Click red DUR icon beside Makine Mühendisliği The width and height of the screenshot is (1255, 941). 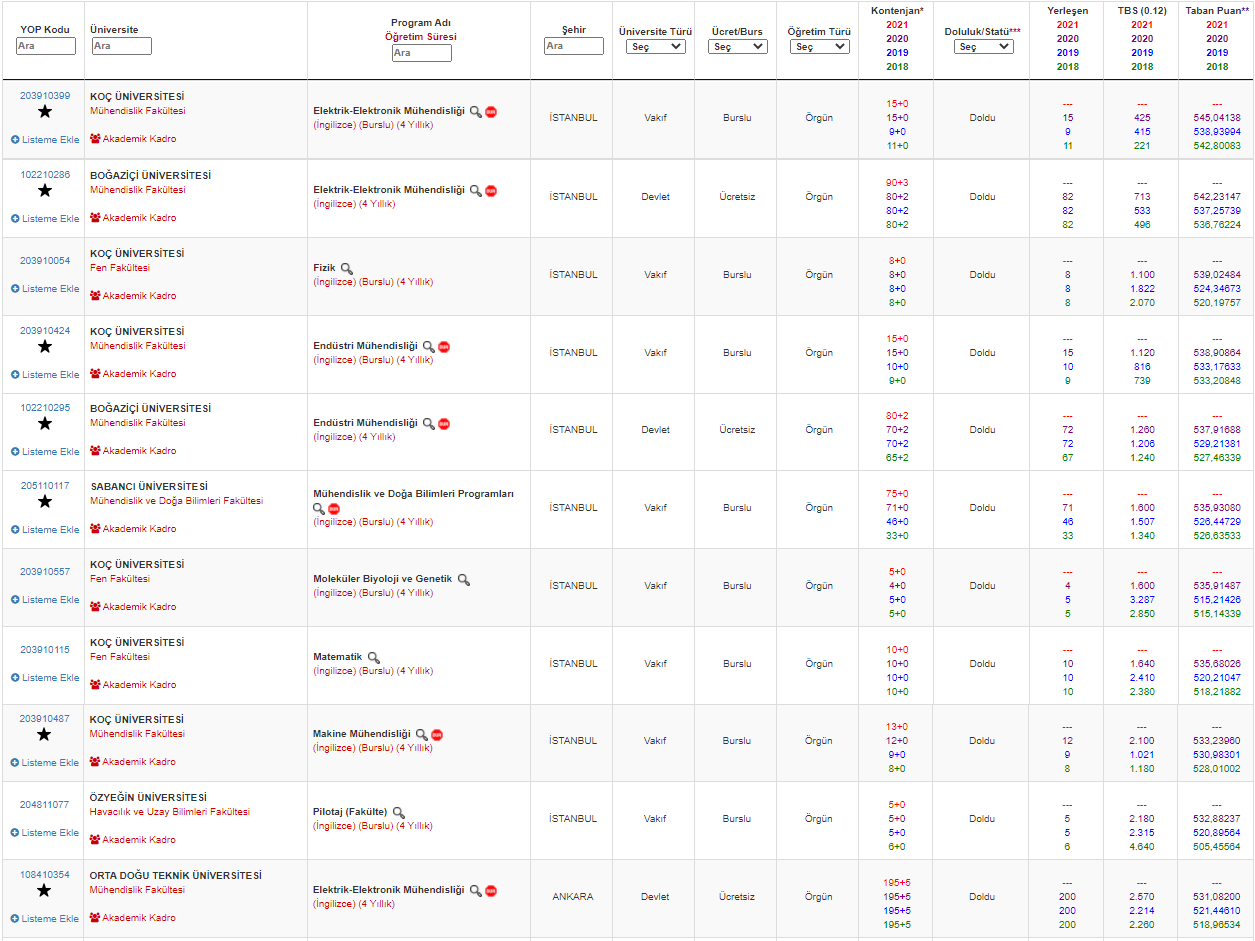click(437, 735)
